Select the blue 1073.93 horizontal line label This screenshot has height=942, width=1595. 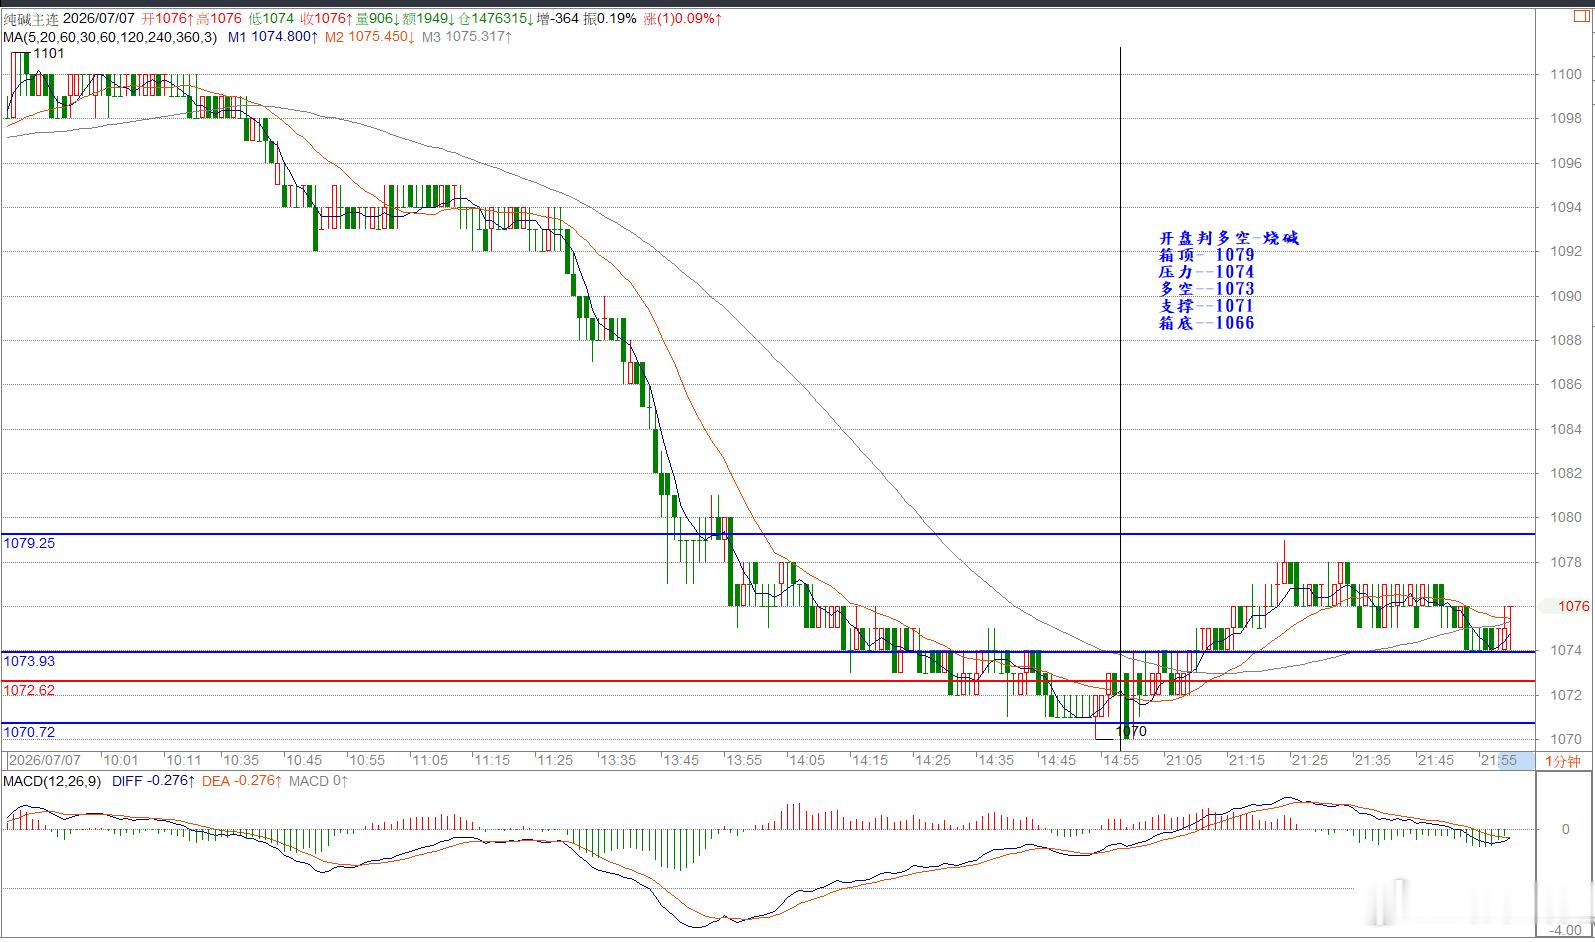[29, 661]
